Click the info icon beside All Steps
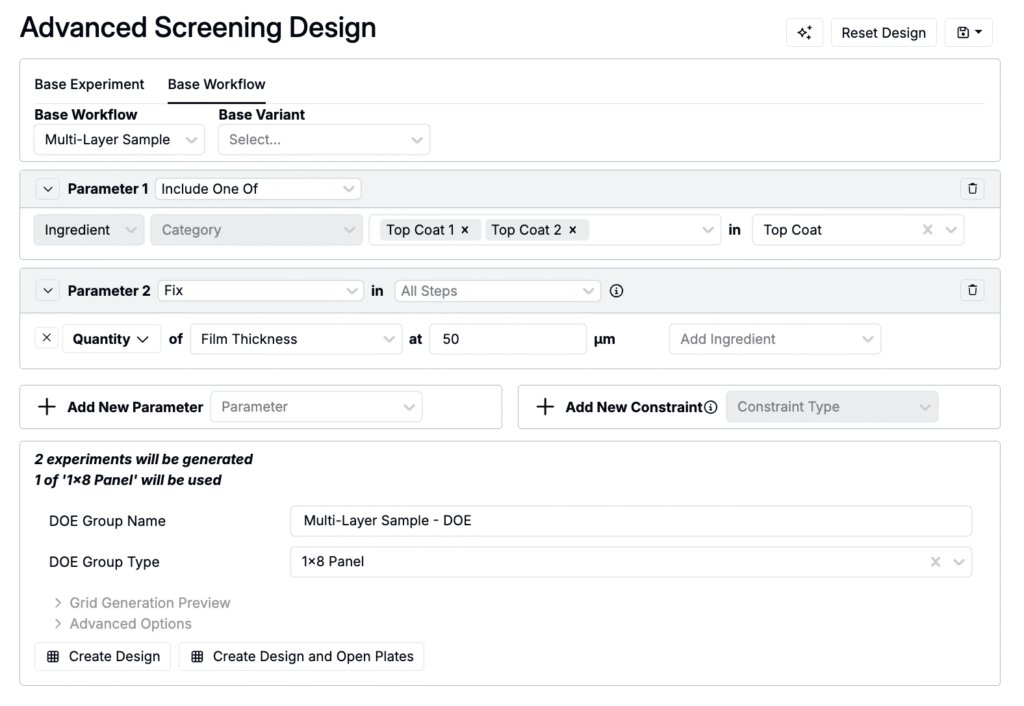This screenshot has height=706, width=1024. click(616, 291)
